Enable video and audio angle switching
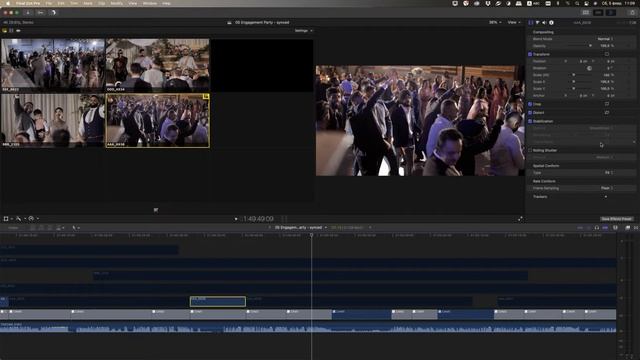The height and width of the screenshot is (360, 640). [x=5, y=31]
